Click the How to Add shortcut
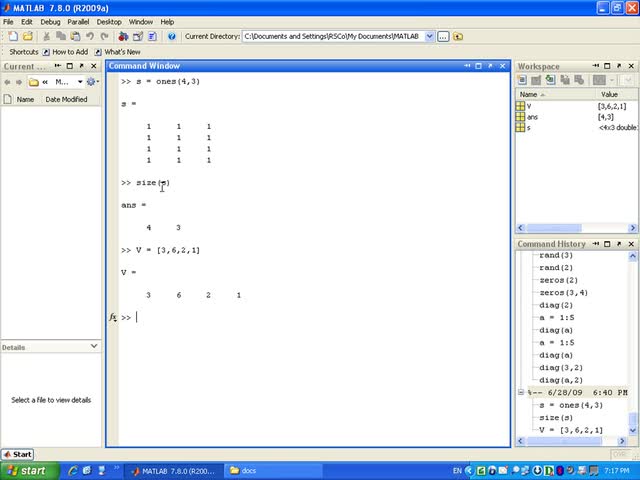Screen dimensions: 640x480 pos(65,52)
